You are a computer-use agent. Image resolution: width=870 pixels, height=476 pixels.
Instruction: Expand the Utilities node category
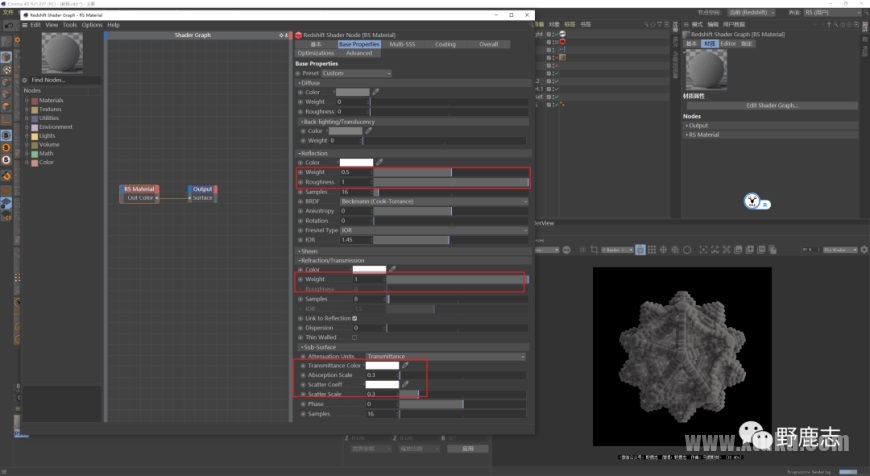tap(27, 118)
